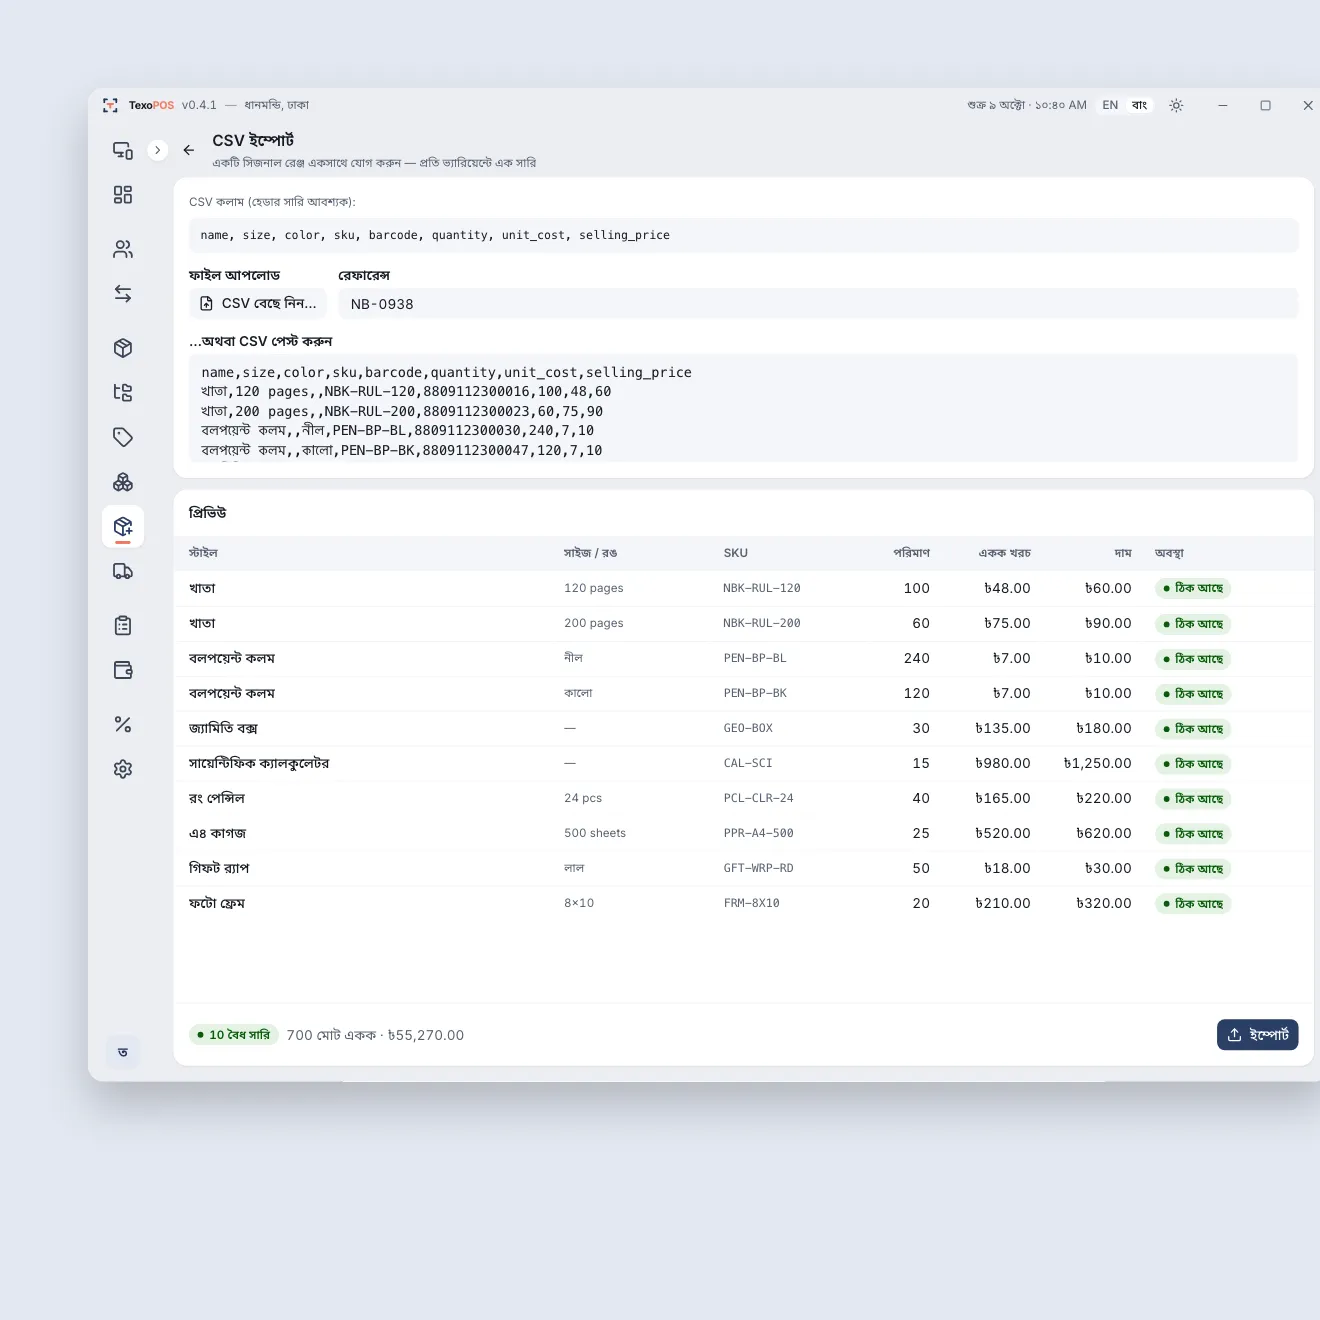Screen dimensions: 1320x1320
Task: Click the গিফট র‍্যাপ row name
Action: pyautogui.click(x=219, y=868)
